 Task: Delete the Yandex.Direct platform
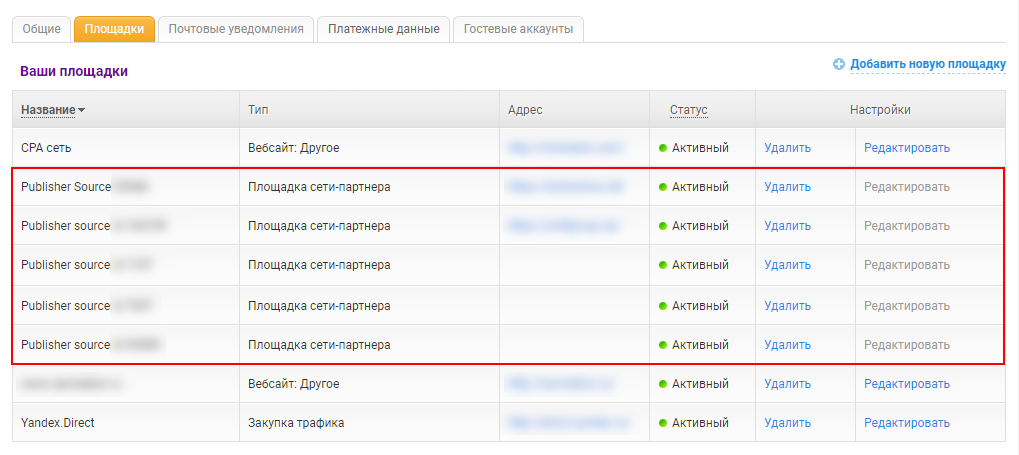(x=787, y=423)
